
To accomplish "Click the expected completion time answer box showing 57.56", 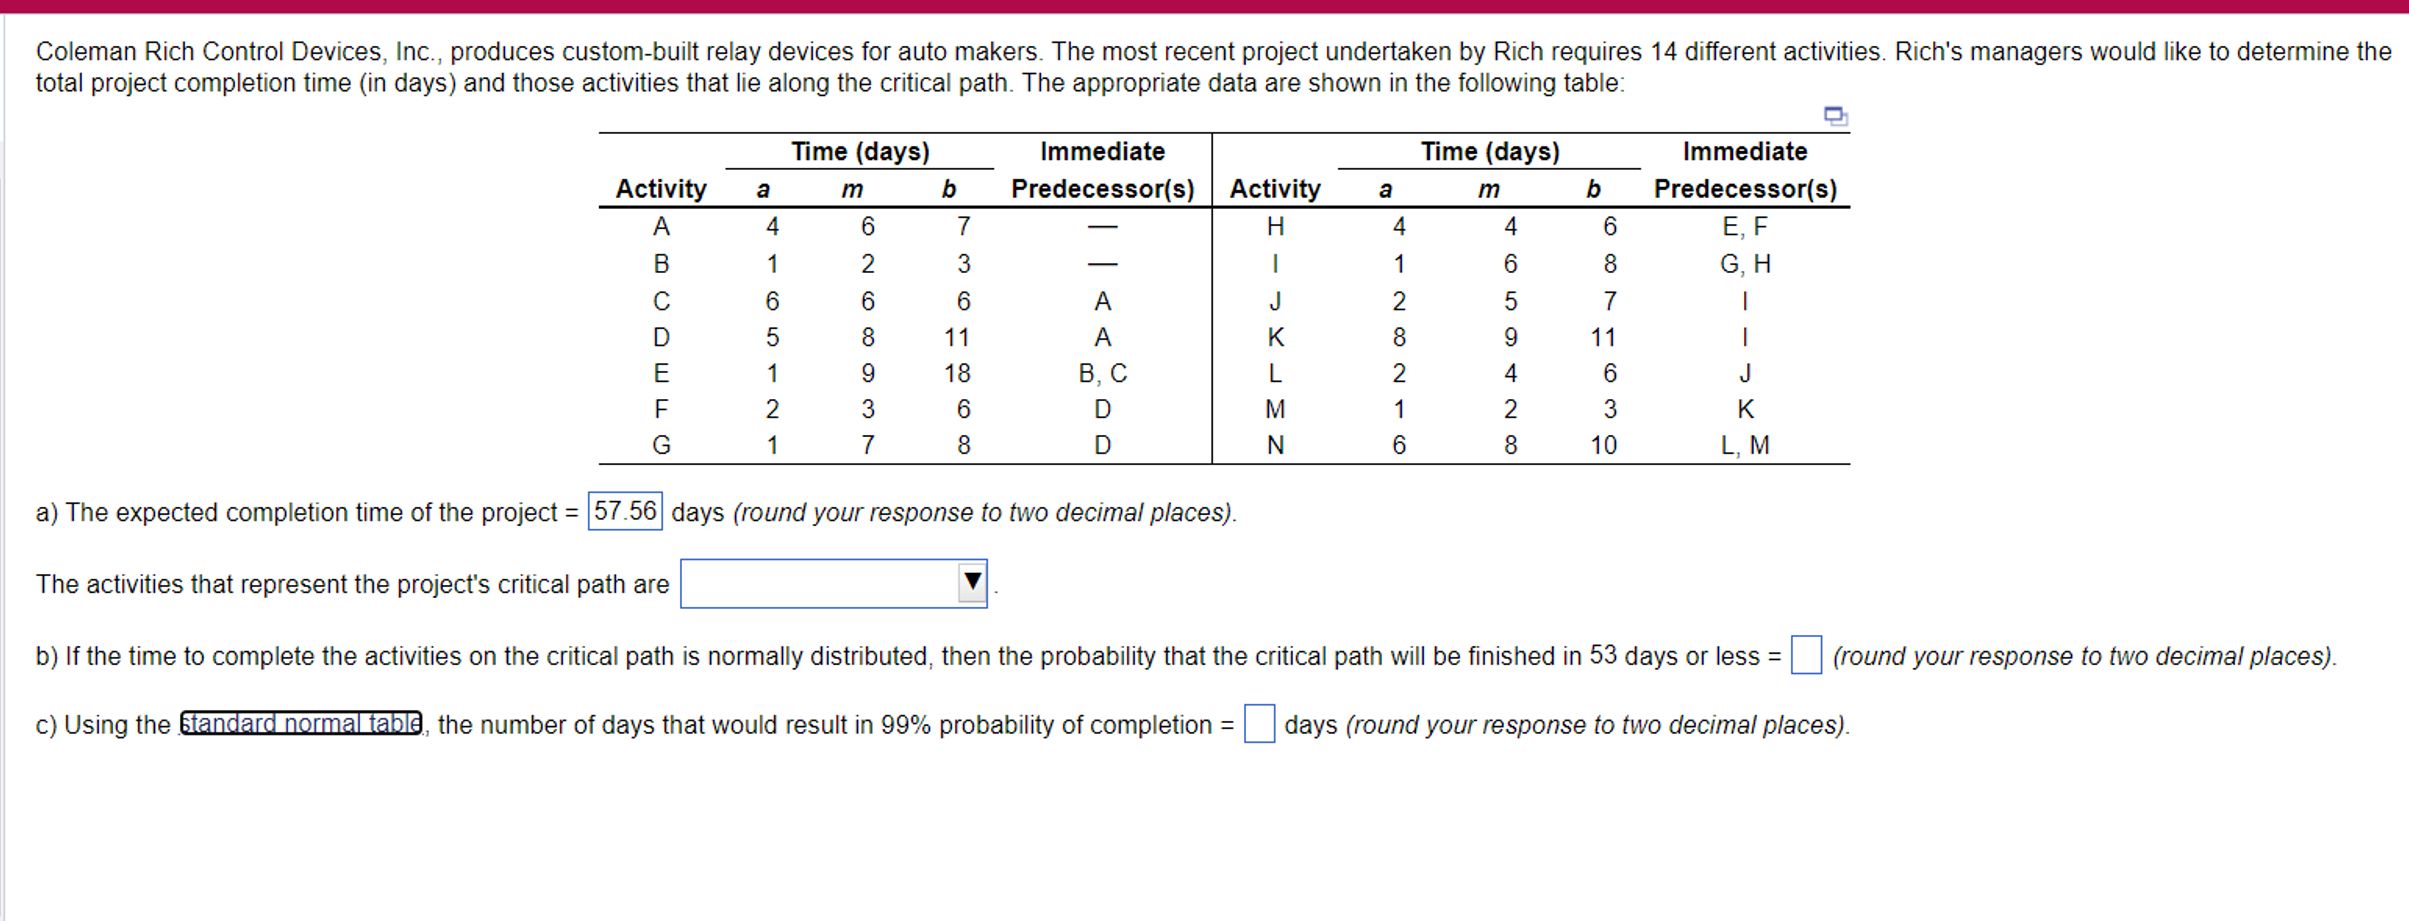I will click(x=625, y=512).
